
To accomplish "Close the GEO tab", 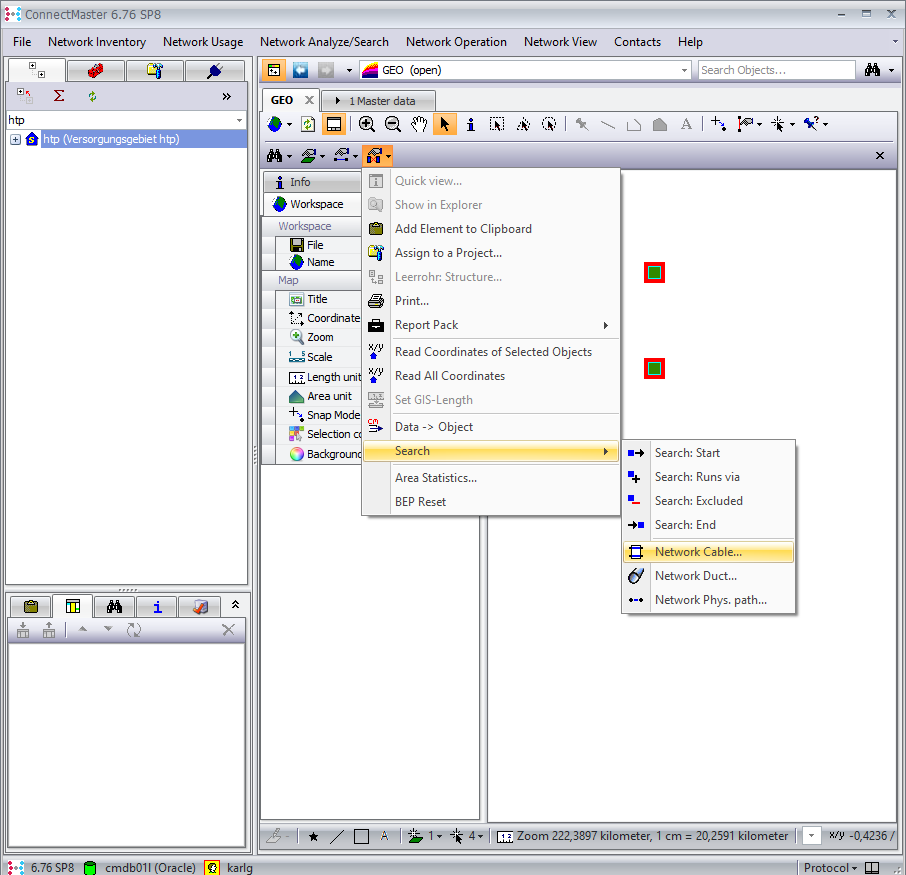I will point(309,100).
